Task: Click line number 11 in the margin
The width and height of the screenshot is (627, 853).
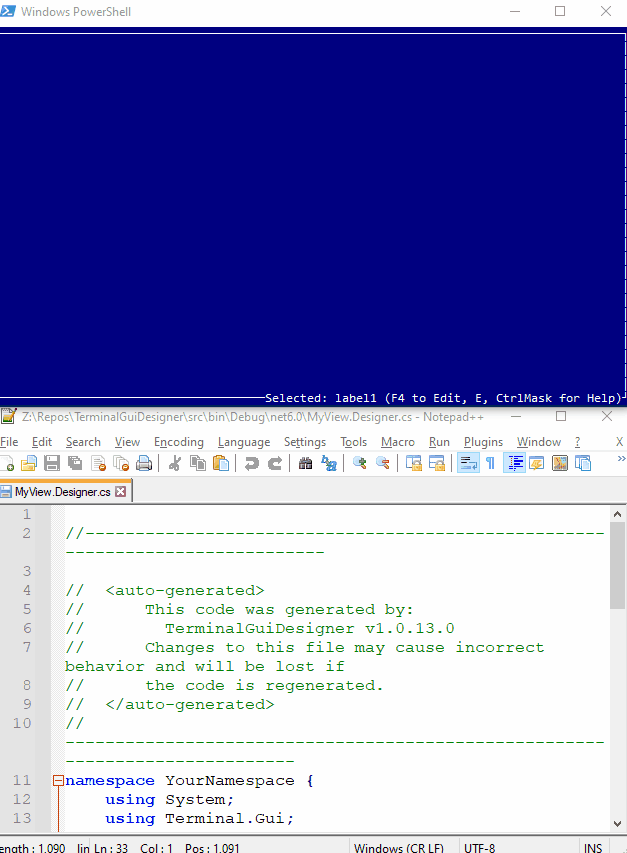Action: pos(22,781)
